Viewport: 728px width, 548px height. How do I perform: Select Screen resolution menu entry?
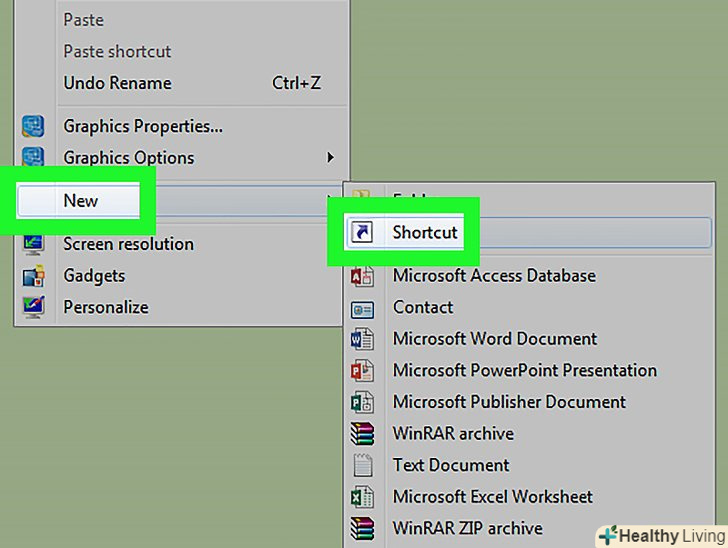pyautogui.click(x=182, y=244)
